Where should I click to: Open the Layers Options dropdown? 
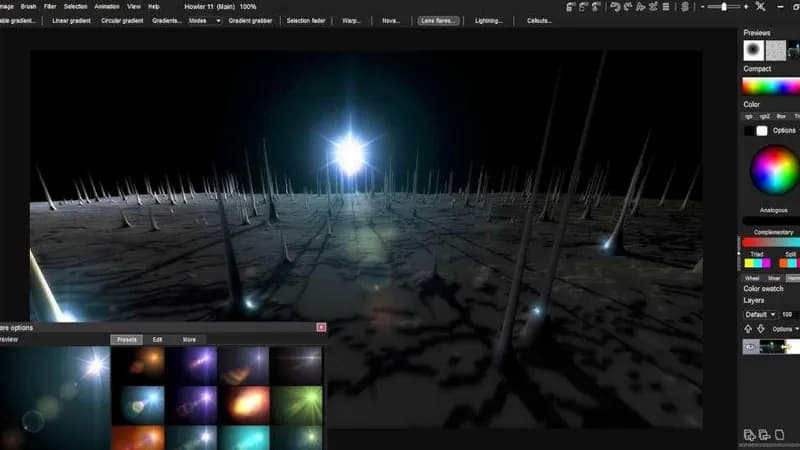pos(785,329)
